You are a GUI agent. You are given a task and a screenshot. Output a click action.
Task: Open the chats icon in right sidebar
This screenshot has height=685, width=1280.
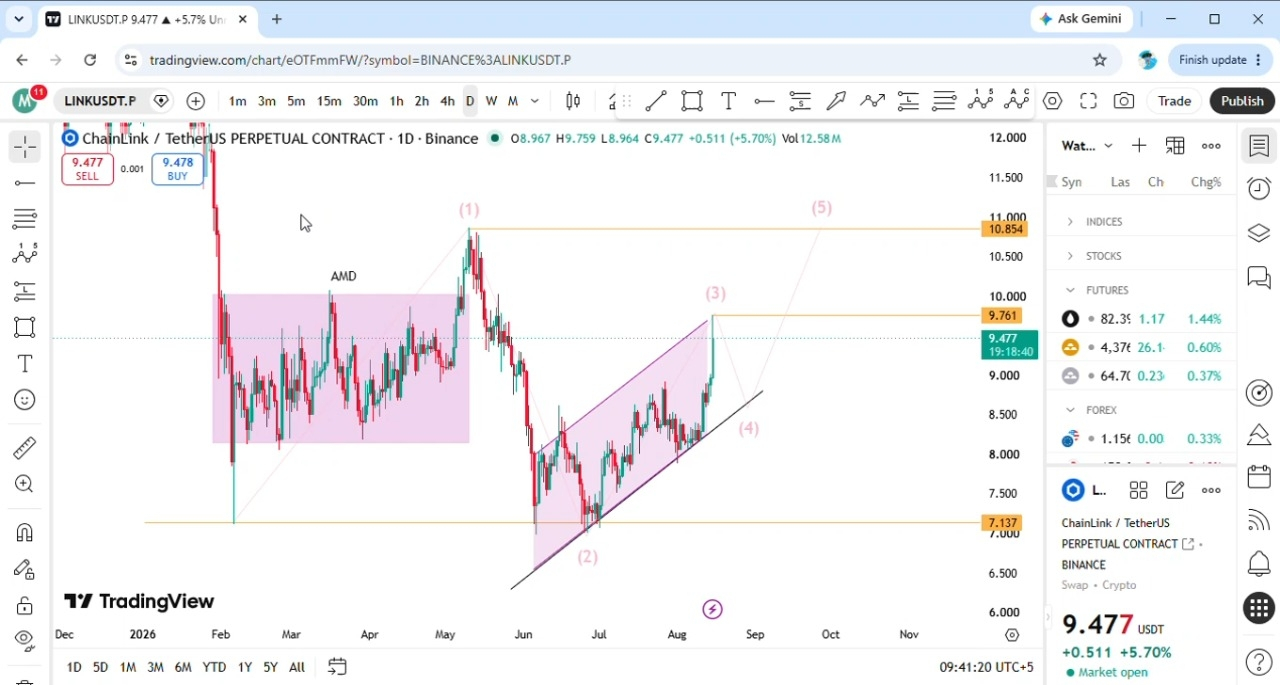pyautogui.click(x=1259, y=277)
